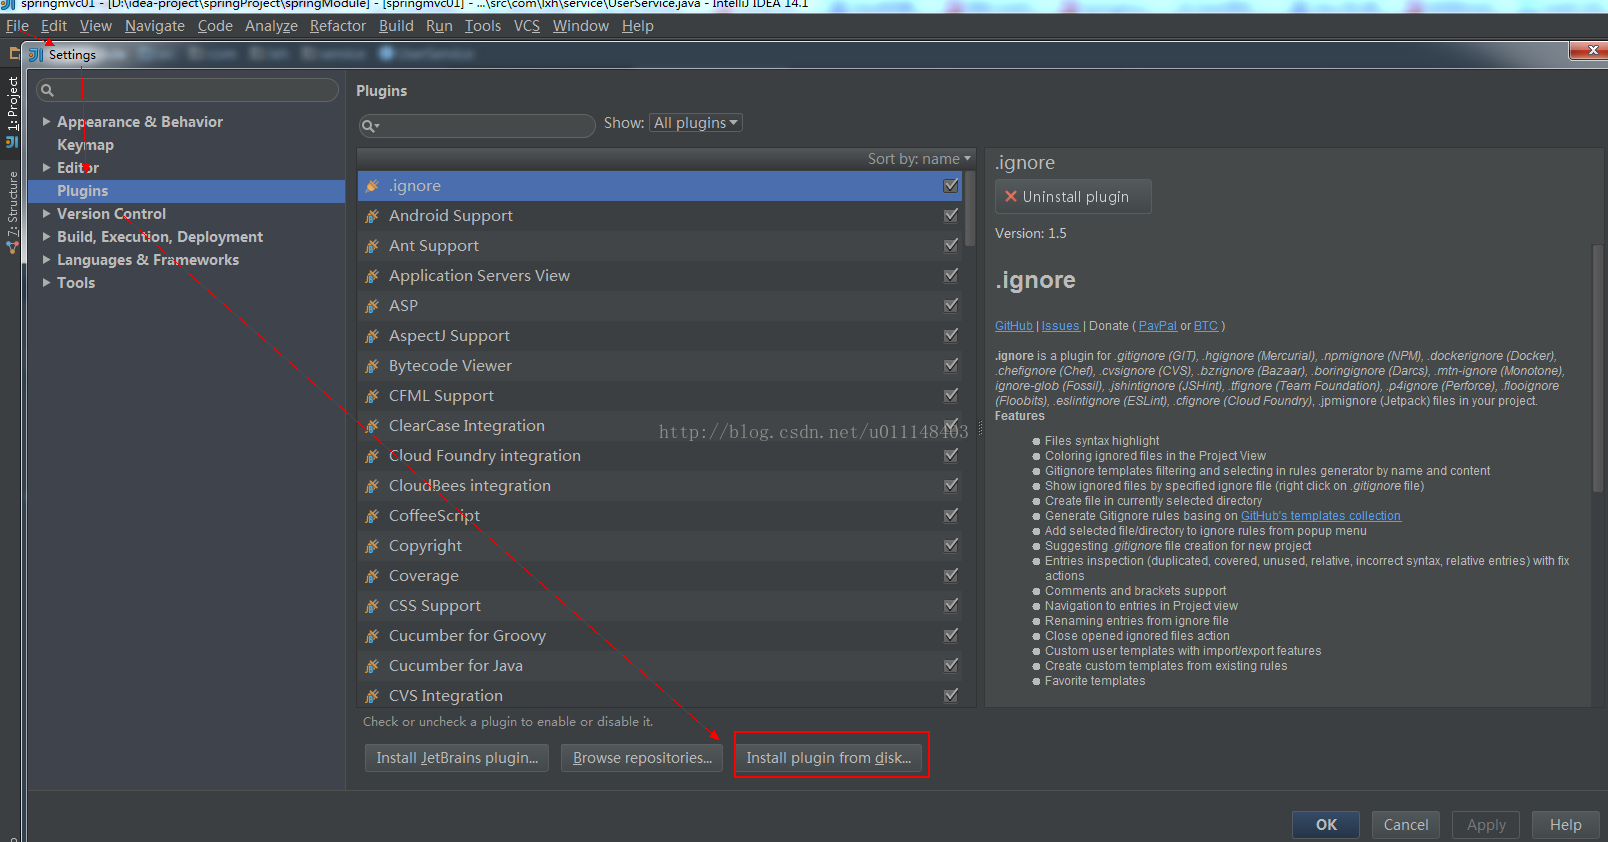Viewport: 1608px width, 842px height.
Task: Disable the .ignore plugin checkbox
Action: tap(951, 185)
